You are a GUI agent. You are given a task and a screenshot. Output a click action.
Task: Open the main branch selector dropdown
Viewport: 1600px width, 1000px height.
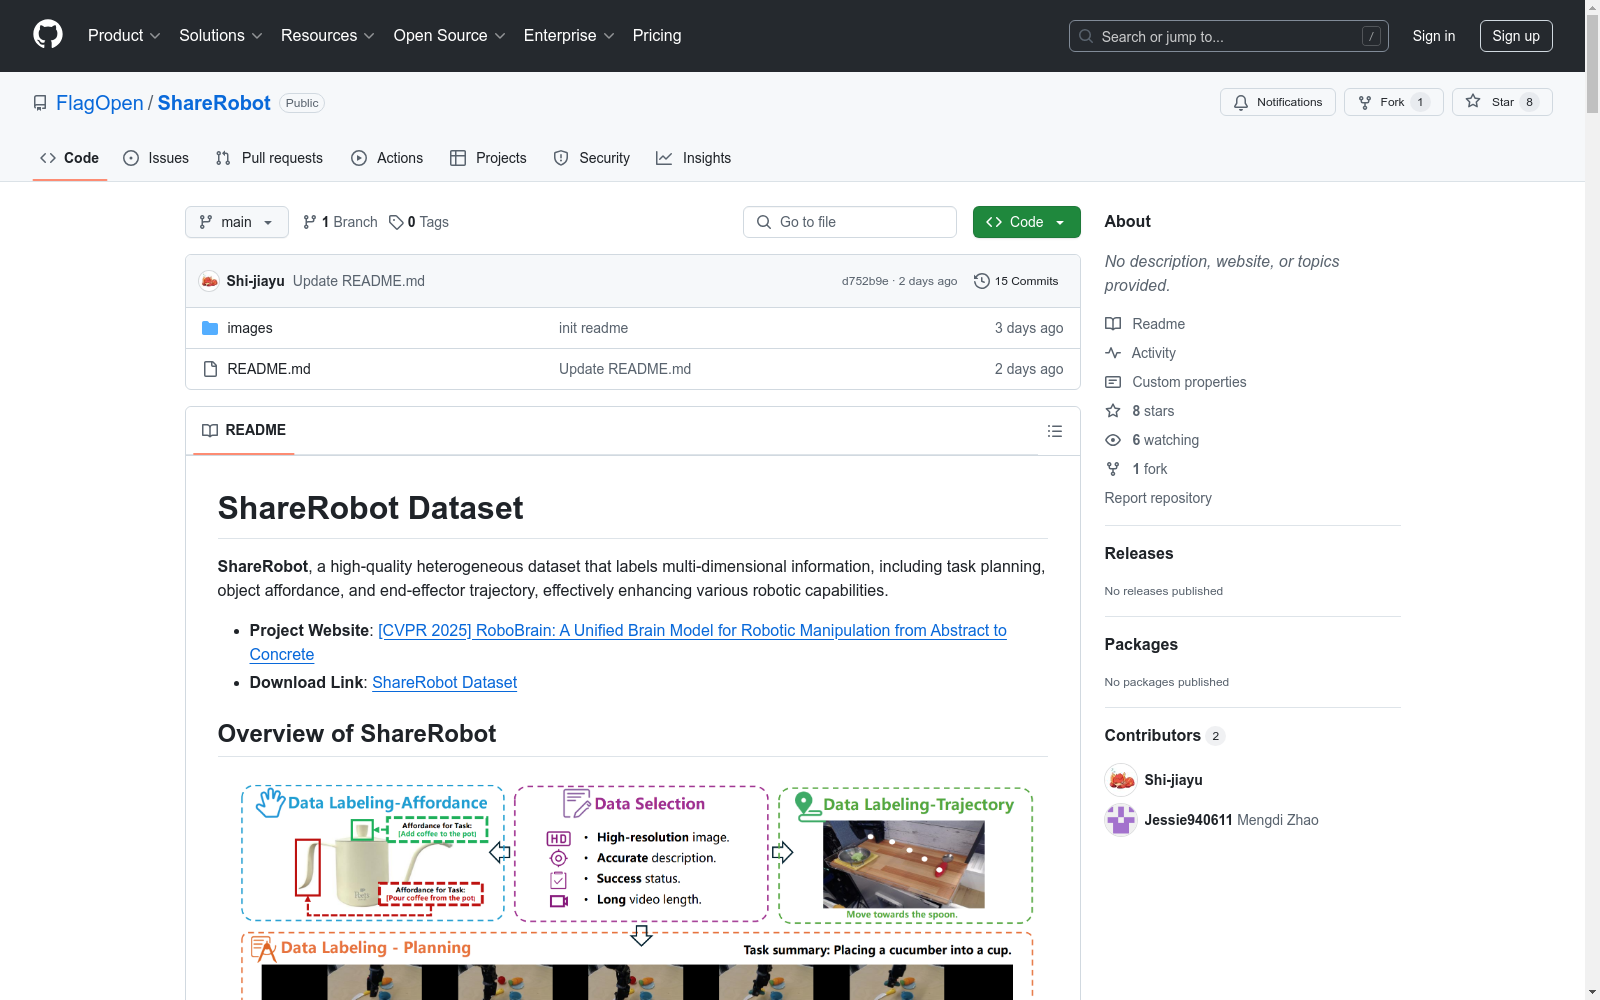coord(237,222)
